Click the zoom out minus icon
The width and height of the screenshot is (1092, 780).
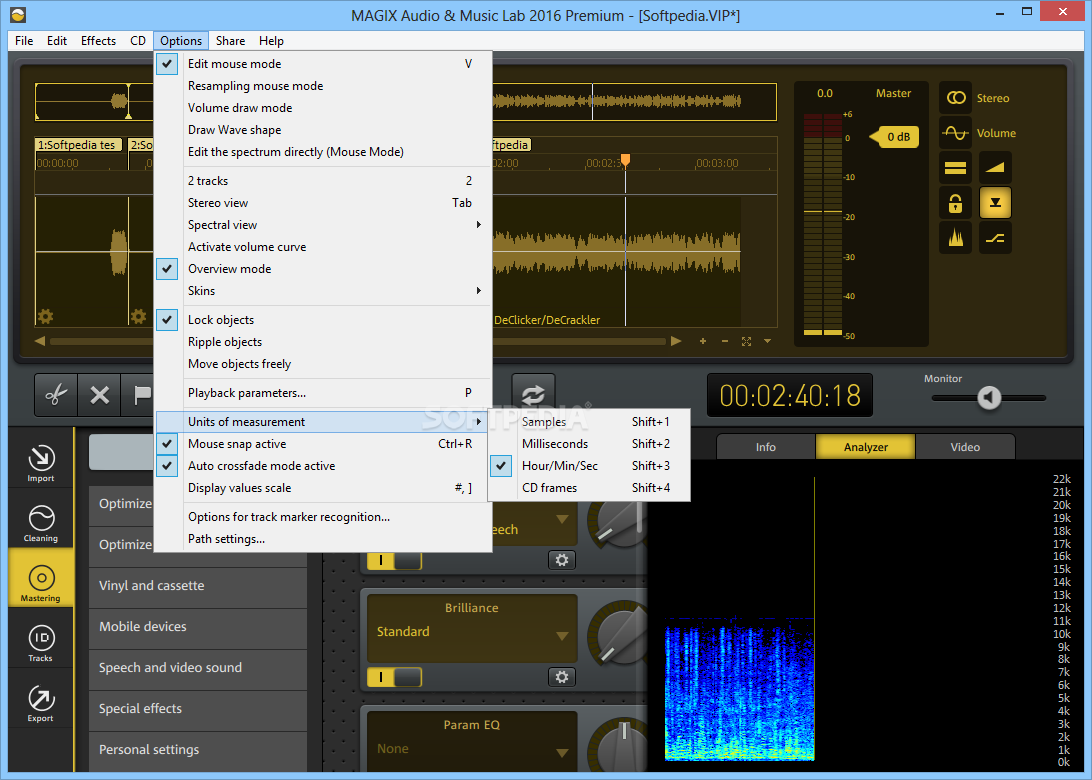tap(725, 341)
